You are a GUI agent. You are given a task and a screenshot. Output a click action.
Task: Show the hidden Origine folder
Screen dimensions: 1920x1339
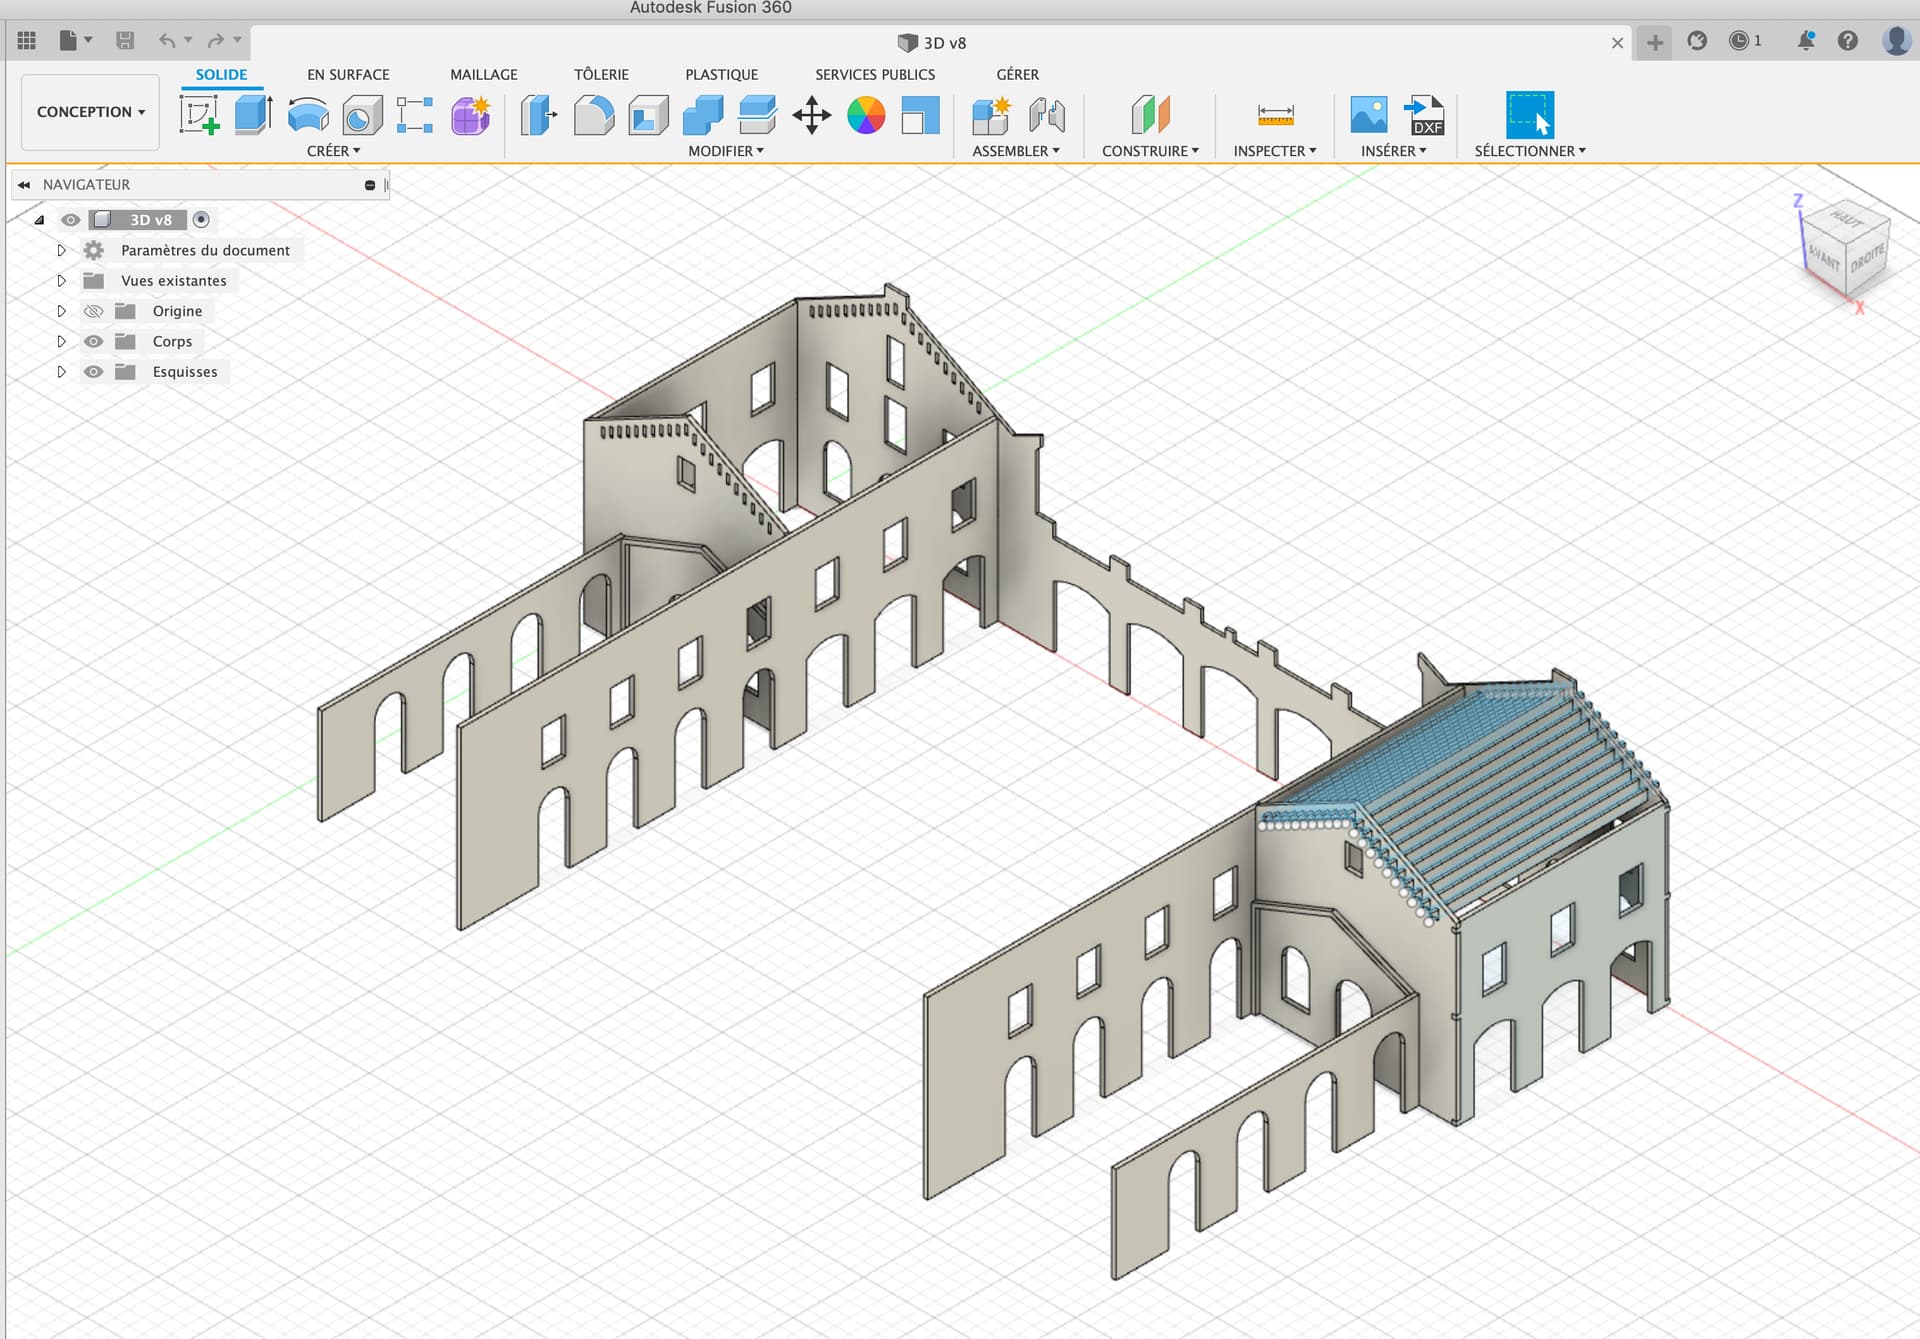coord(93,311)
